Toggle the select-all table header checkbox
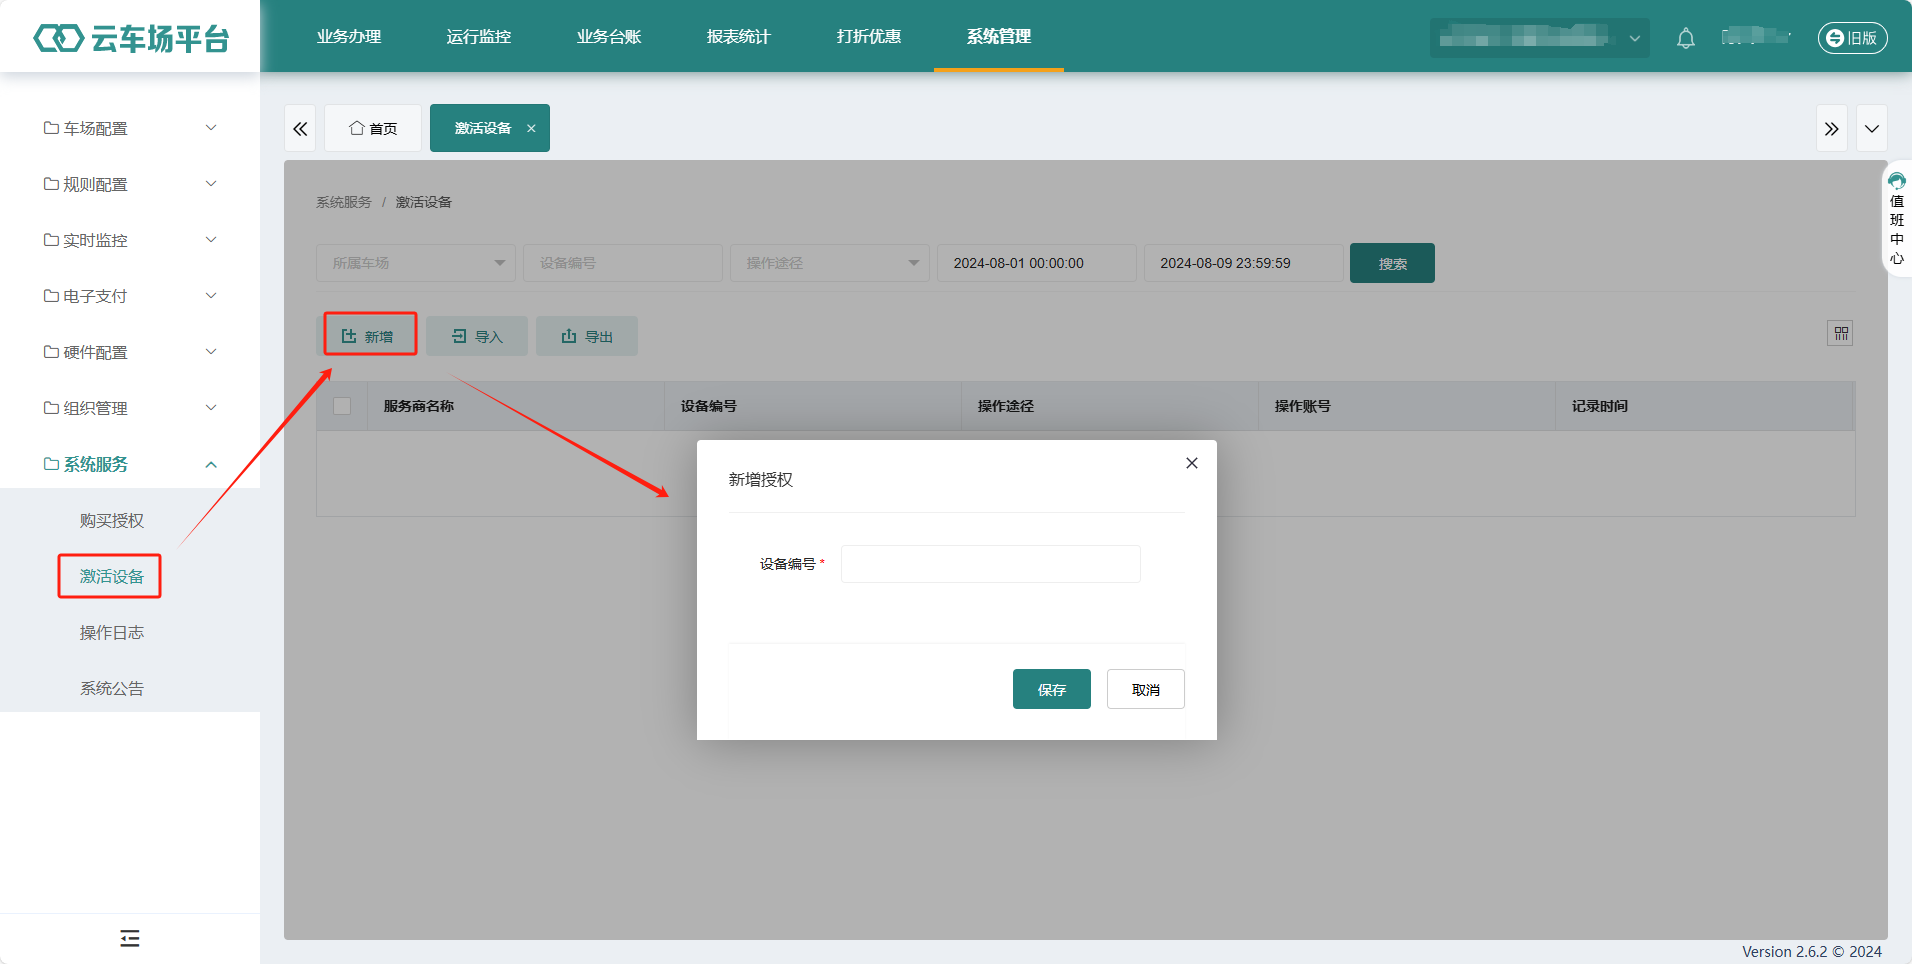 pos(342,406)
